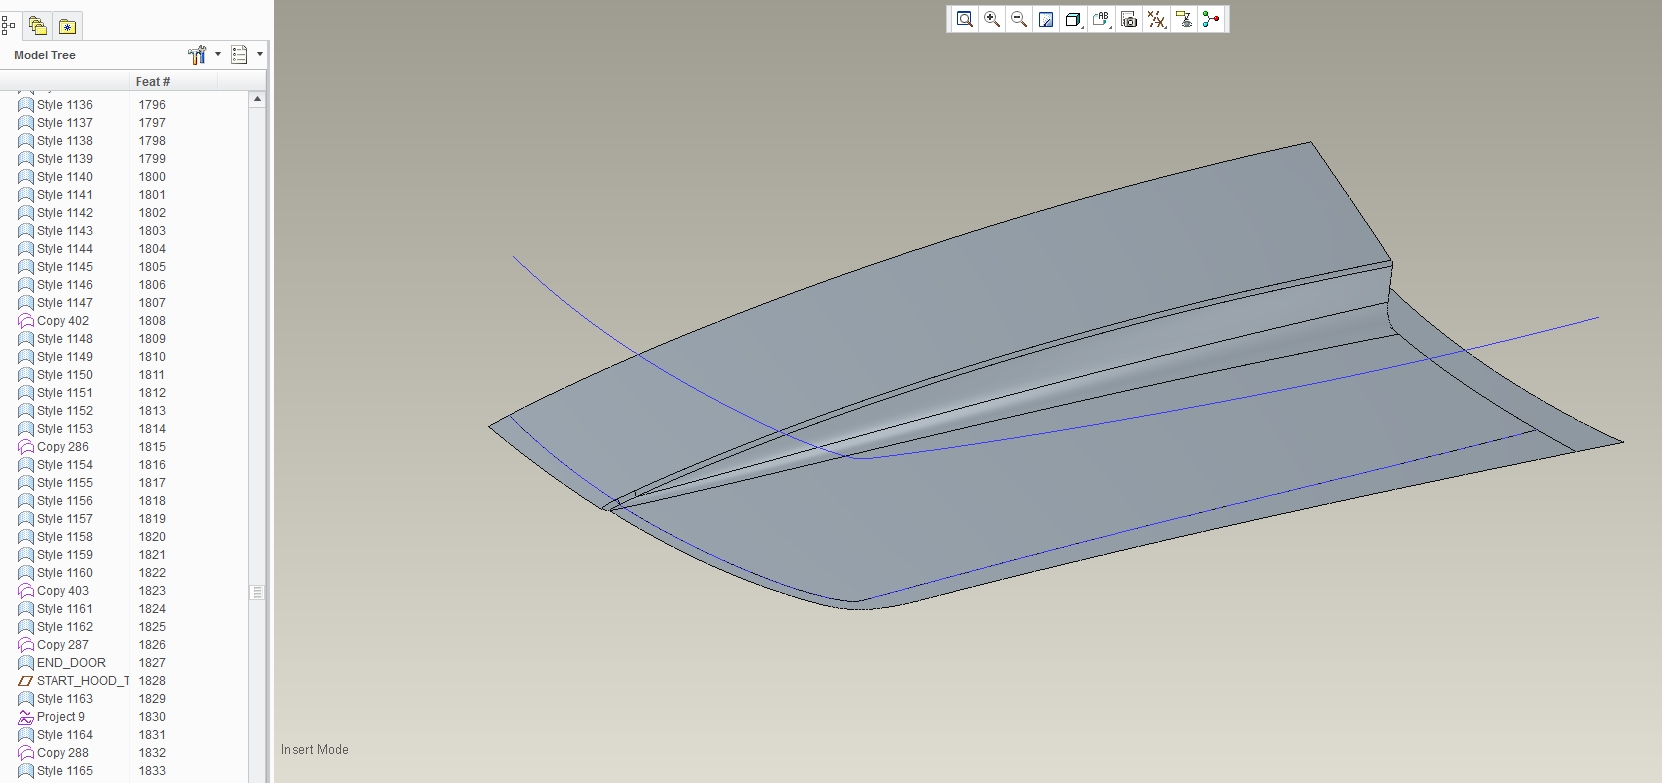1662x783 pixels.
Task: Open the View Manager camera icon
Action: coord(1129,19)
